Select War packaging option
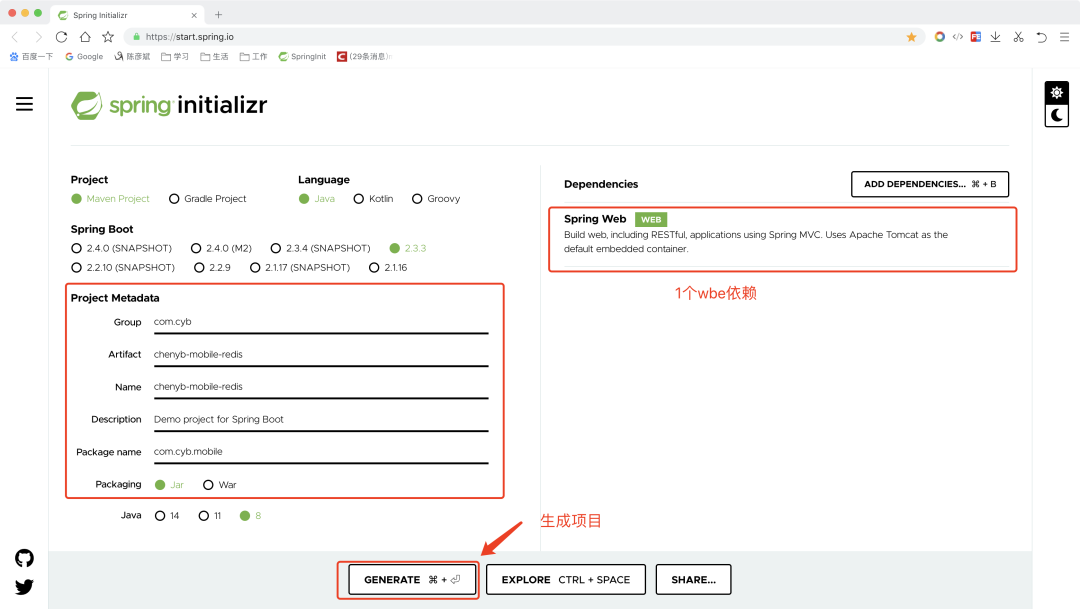1080x609 pixels. pyautogui.click(x=220, y=485)
